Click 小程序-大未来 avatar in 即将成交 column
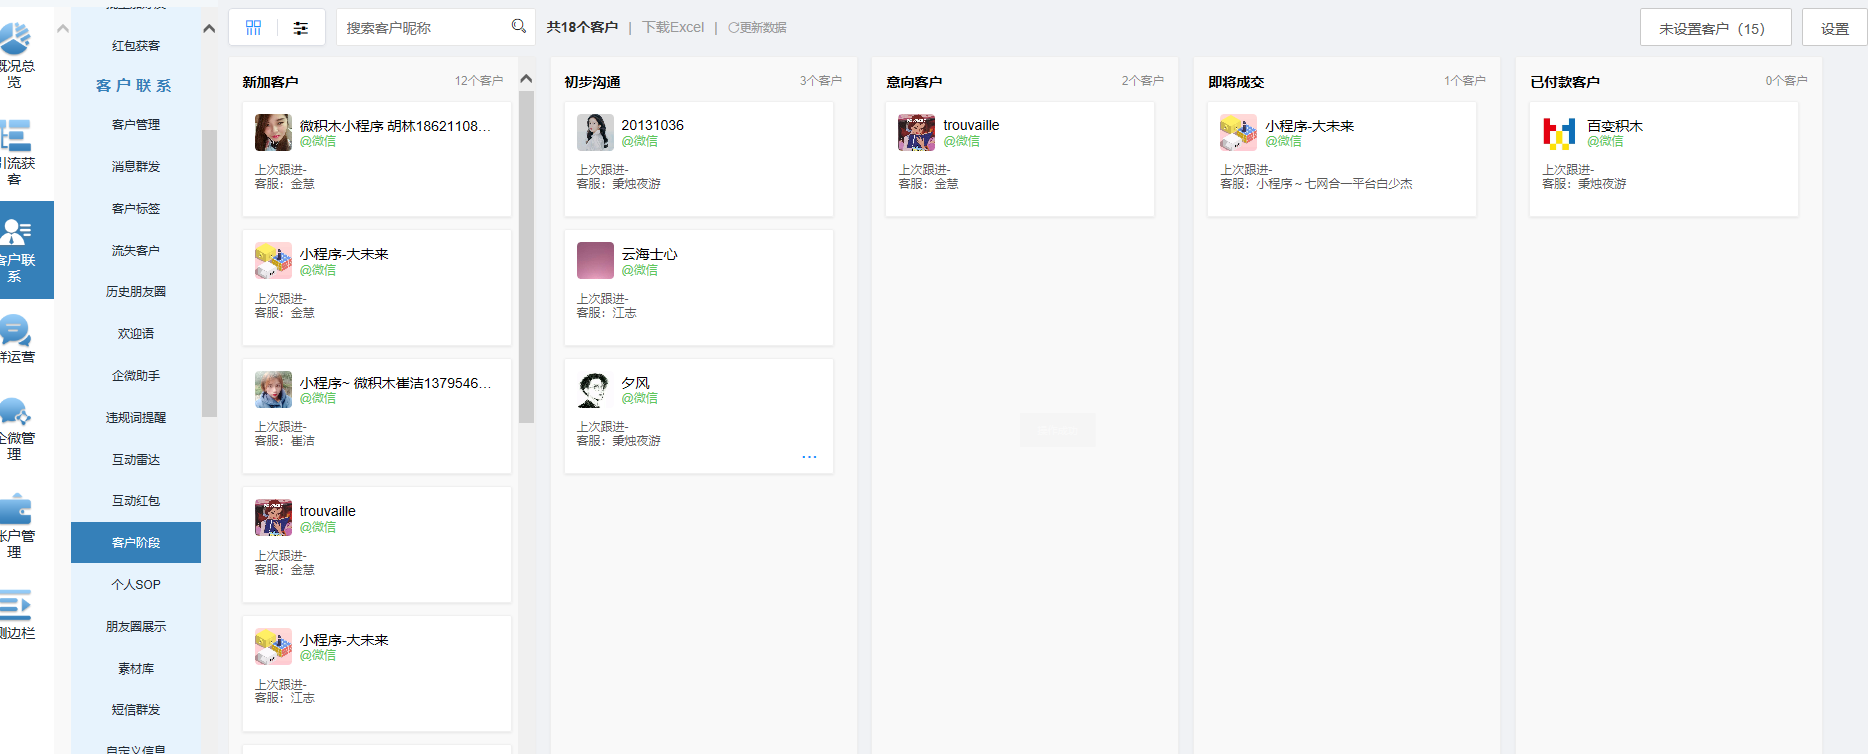 pos(1238,133)
